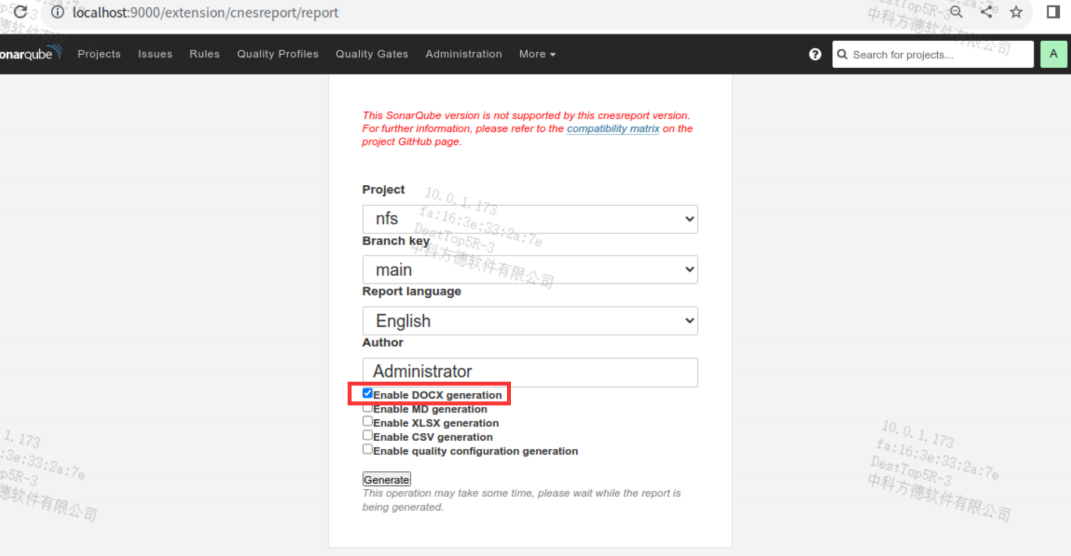Go to SonarQube home via logo
The image size is (1071, 556).
30,53
